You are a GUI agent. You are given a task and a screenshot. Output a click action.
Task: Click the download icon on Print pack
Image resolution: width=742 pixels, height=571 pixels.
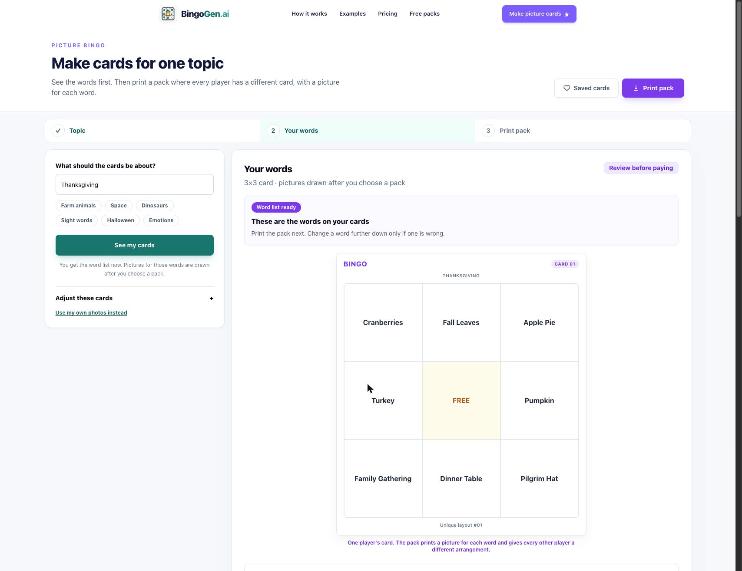(x=636, y=88)
